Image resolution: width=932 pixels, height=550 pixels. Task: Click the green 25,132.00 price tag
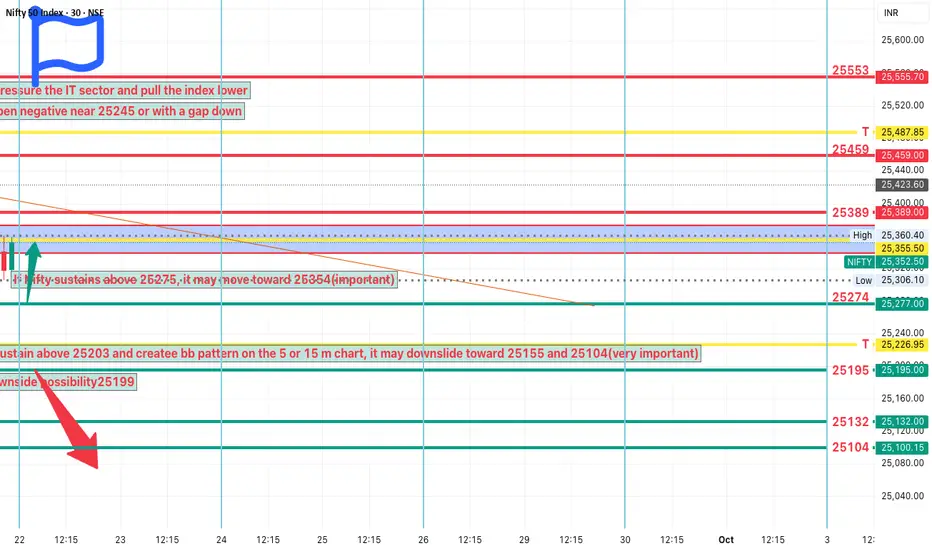coord(902,422)
